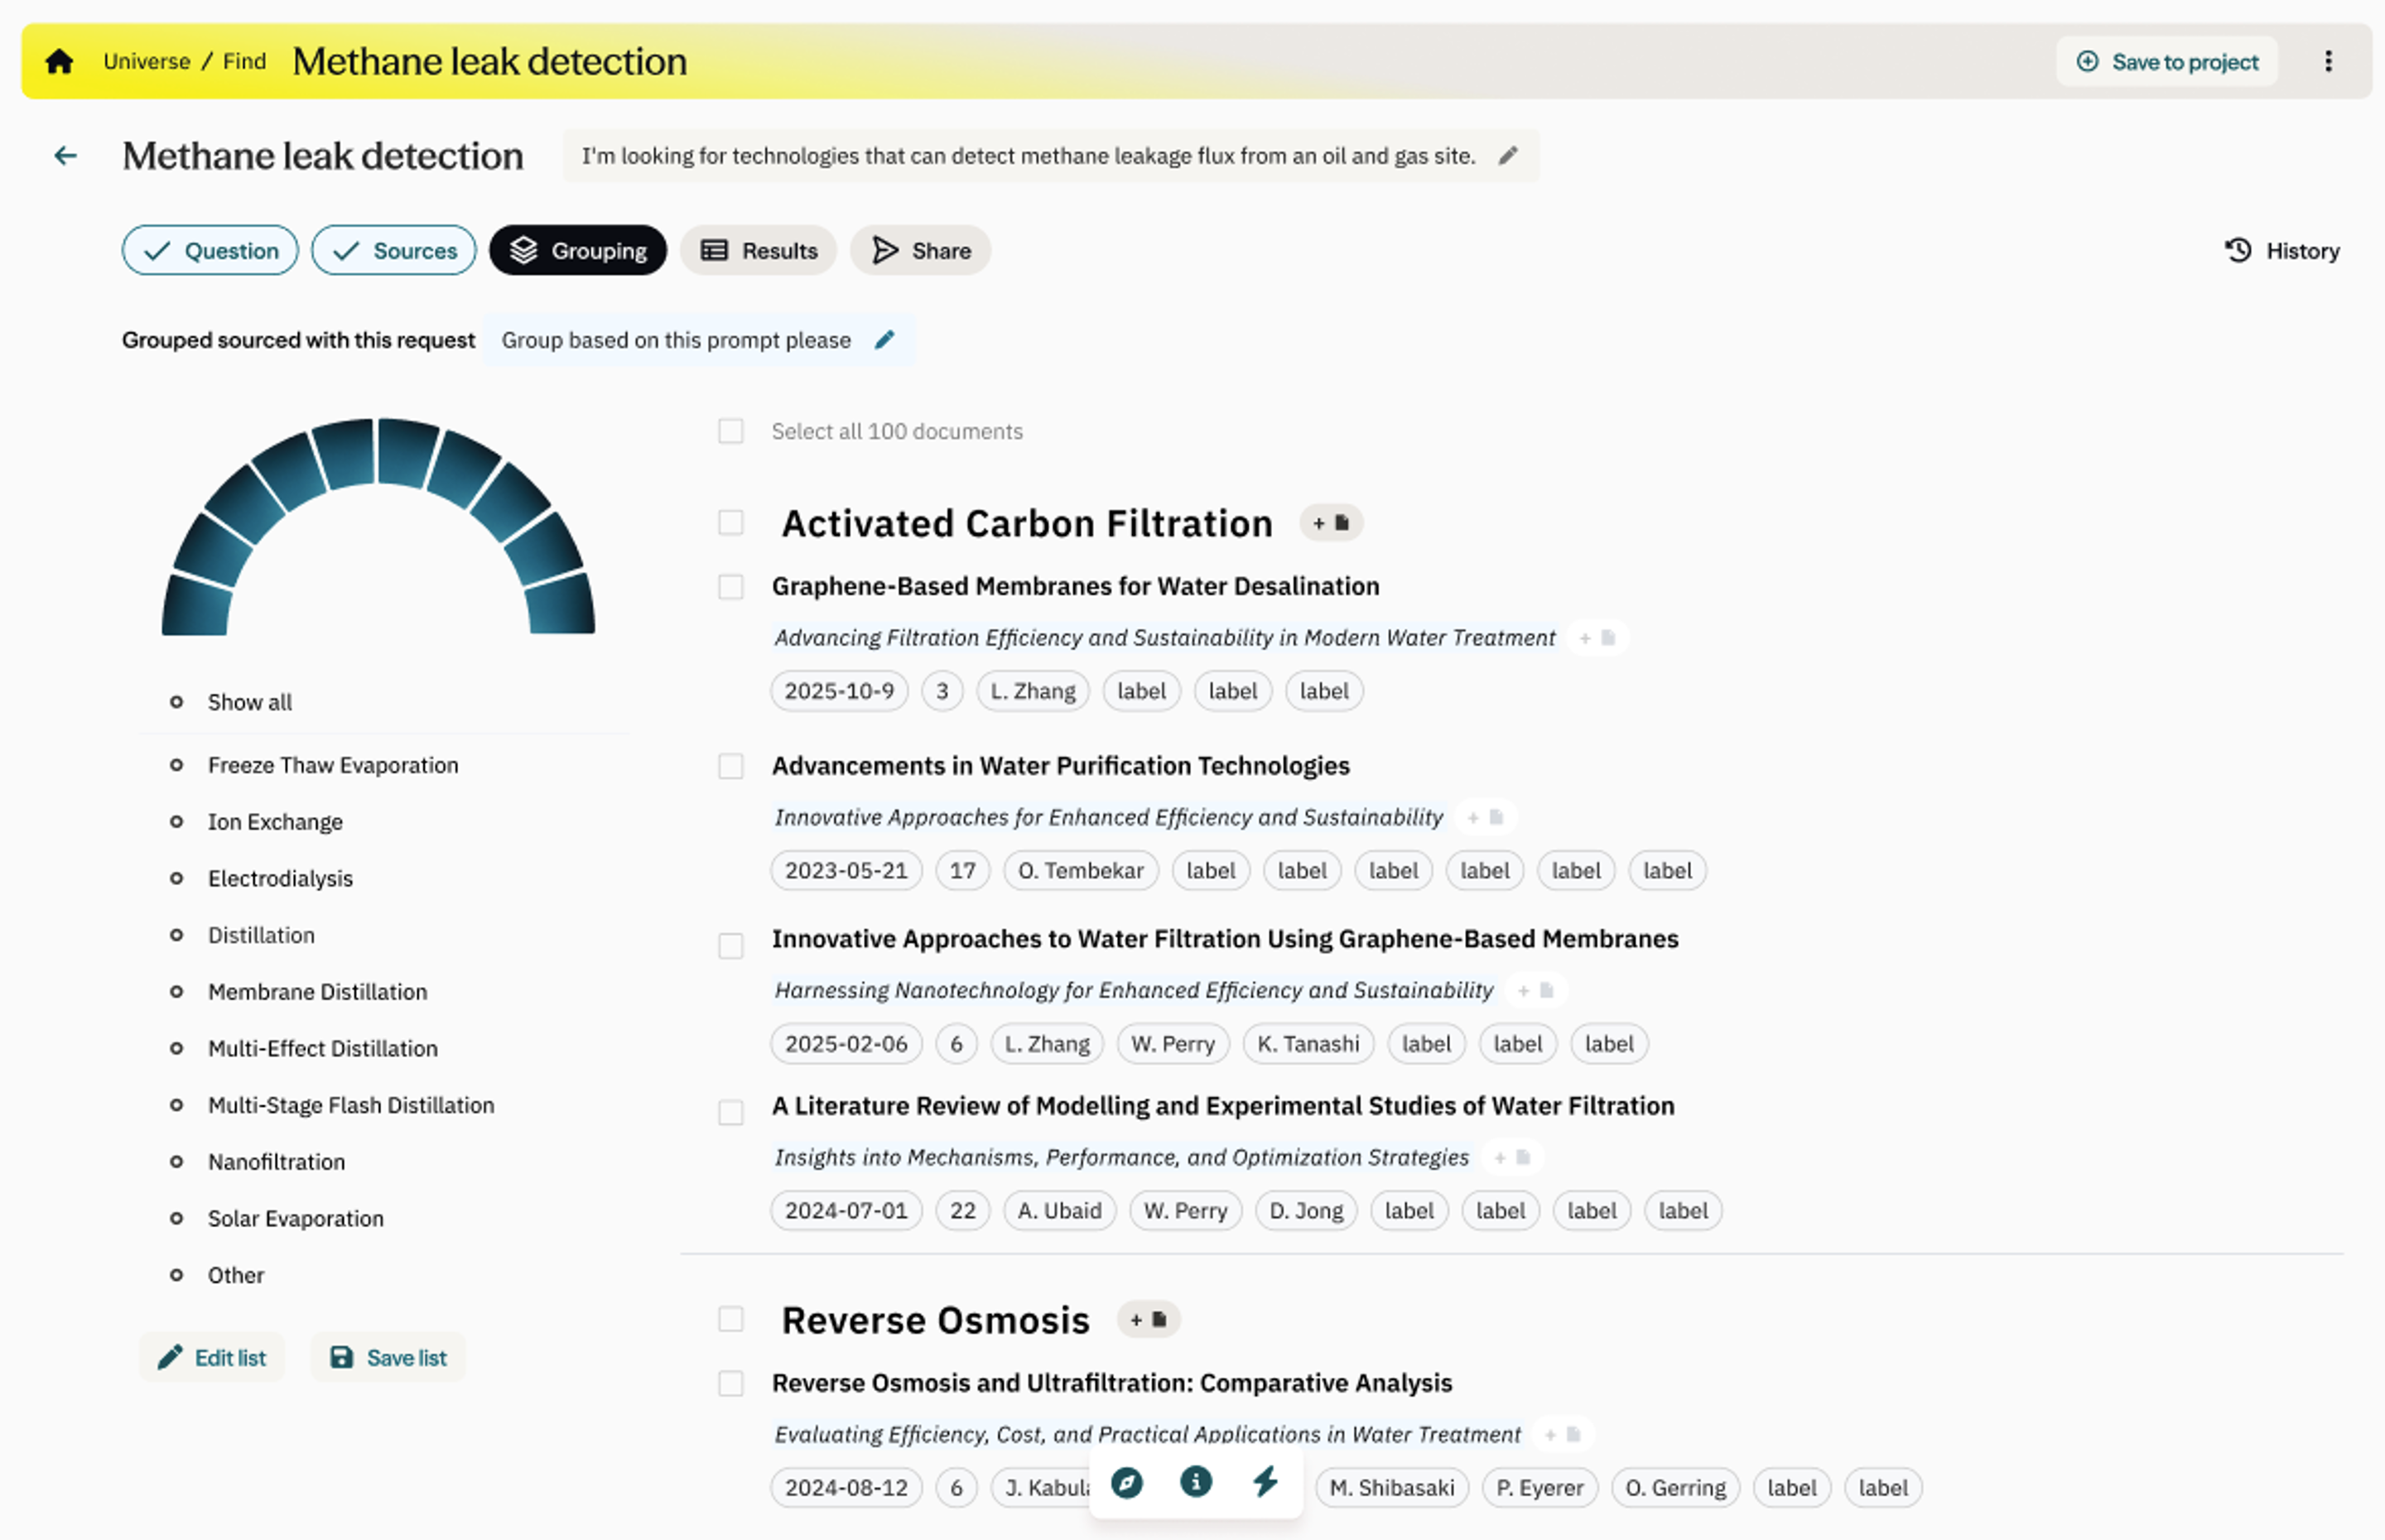2385x1540 pixels.
Task: Open the Share tab
Action: tap(921, 250)
